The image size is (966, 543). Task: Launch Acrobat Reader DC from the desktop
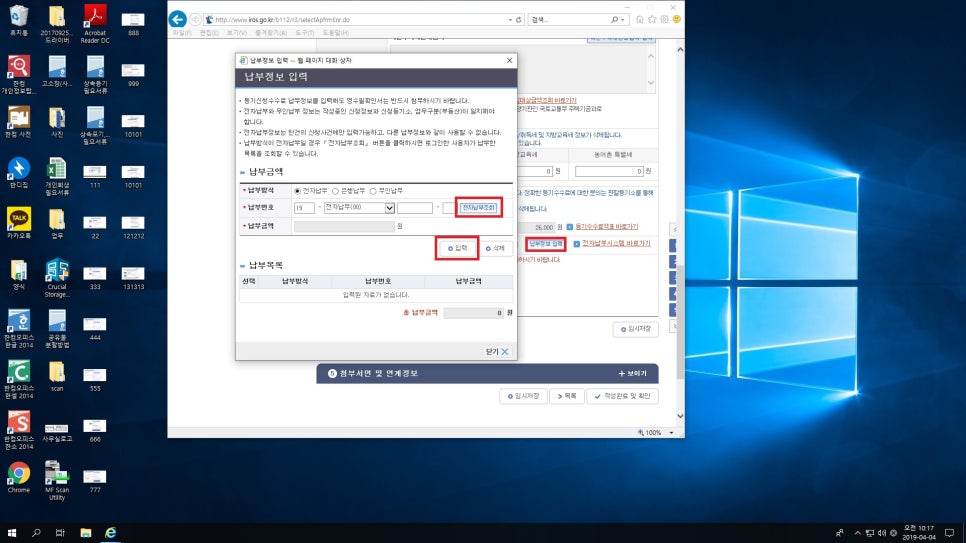click(x=95, y=24)
